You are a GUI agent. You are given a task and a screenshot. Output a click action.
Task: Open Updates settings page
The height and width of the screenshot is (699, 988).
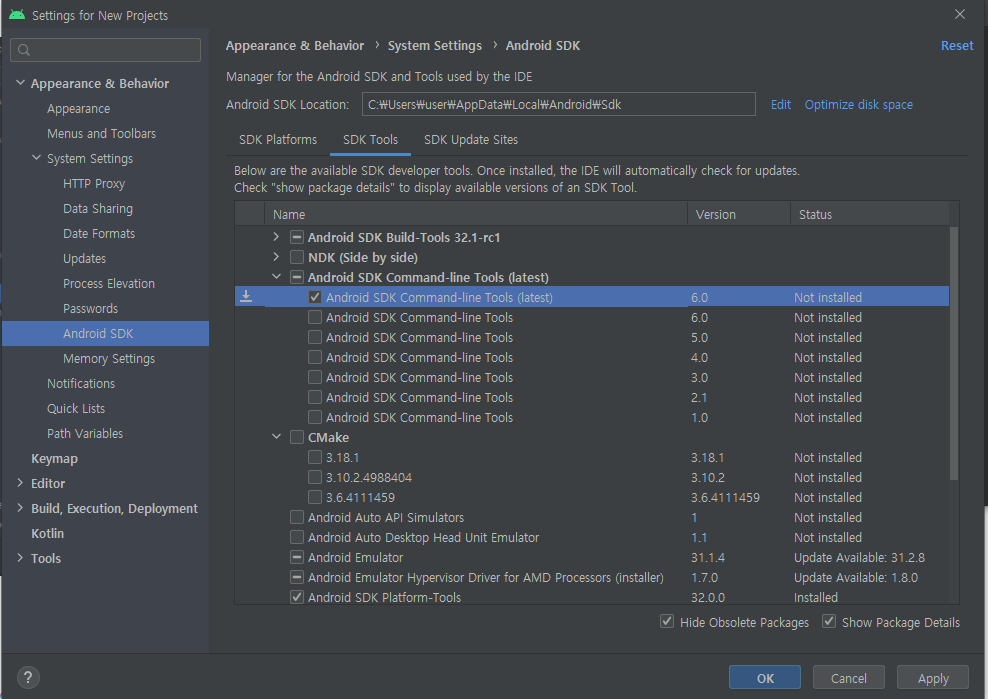click(x=84, y=258)
